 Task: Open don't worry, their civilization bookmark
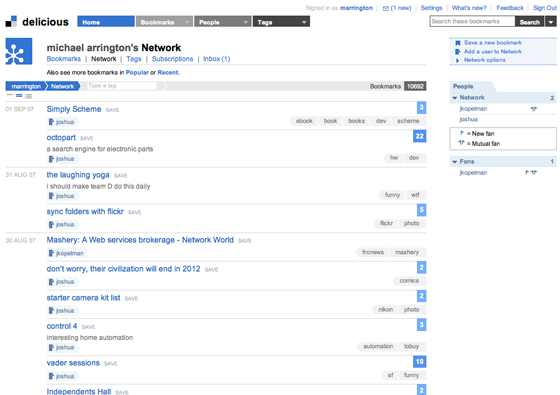(x=123, y=269)
